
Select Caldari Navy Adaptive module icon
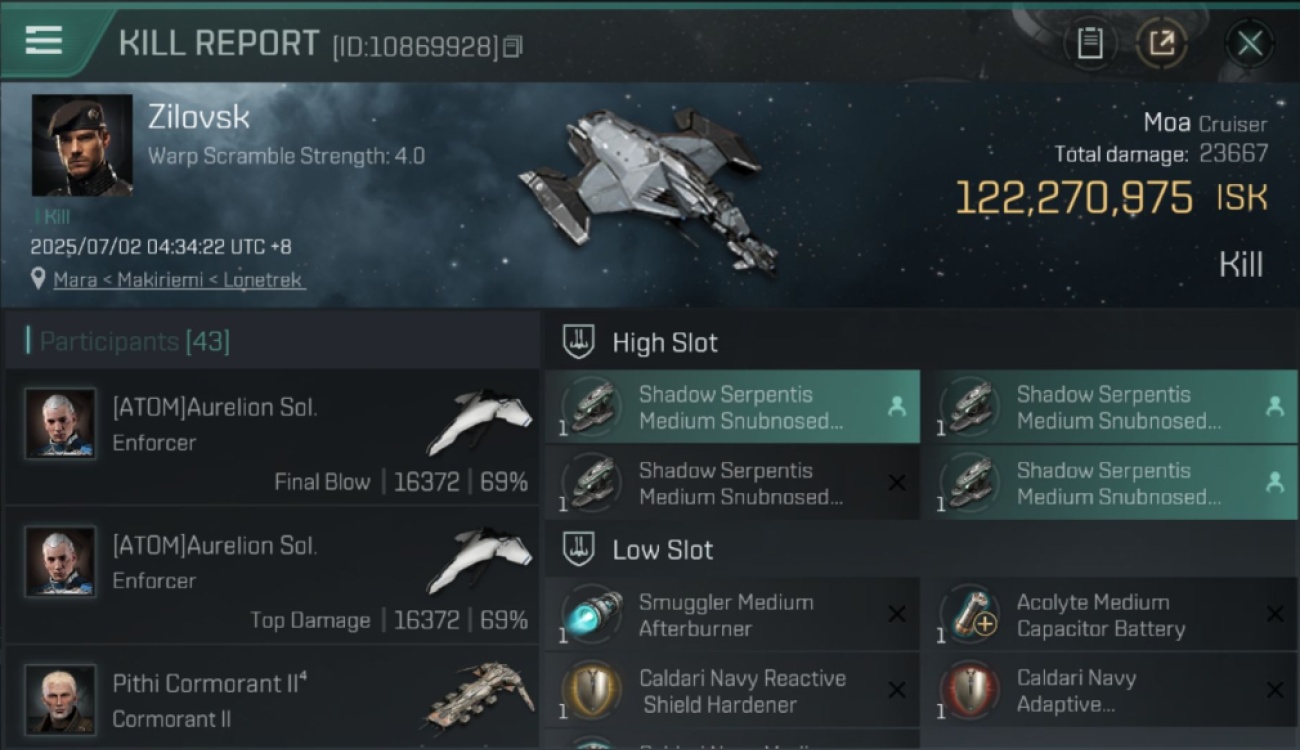[970, 691]
